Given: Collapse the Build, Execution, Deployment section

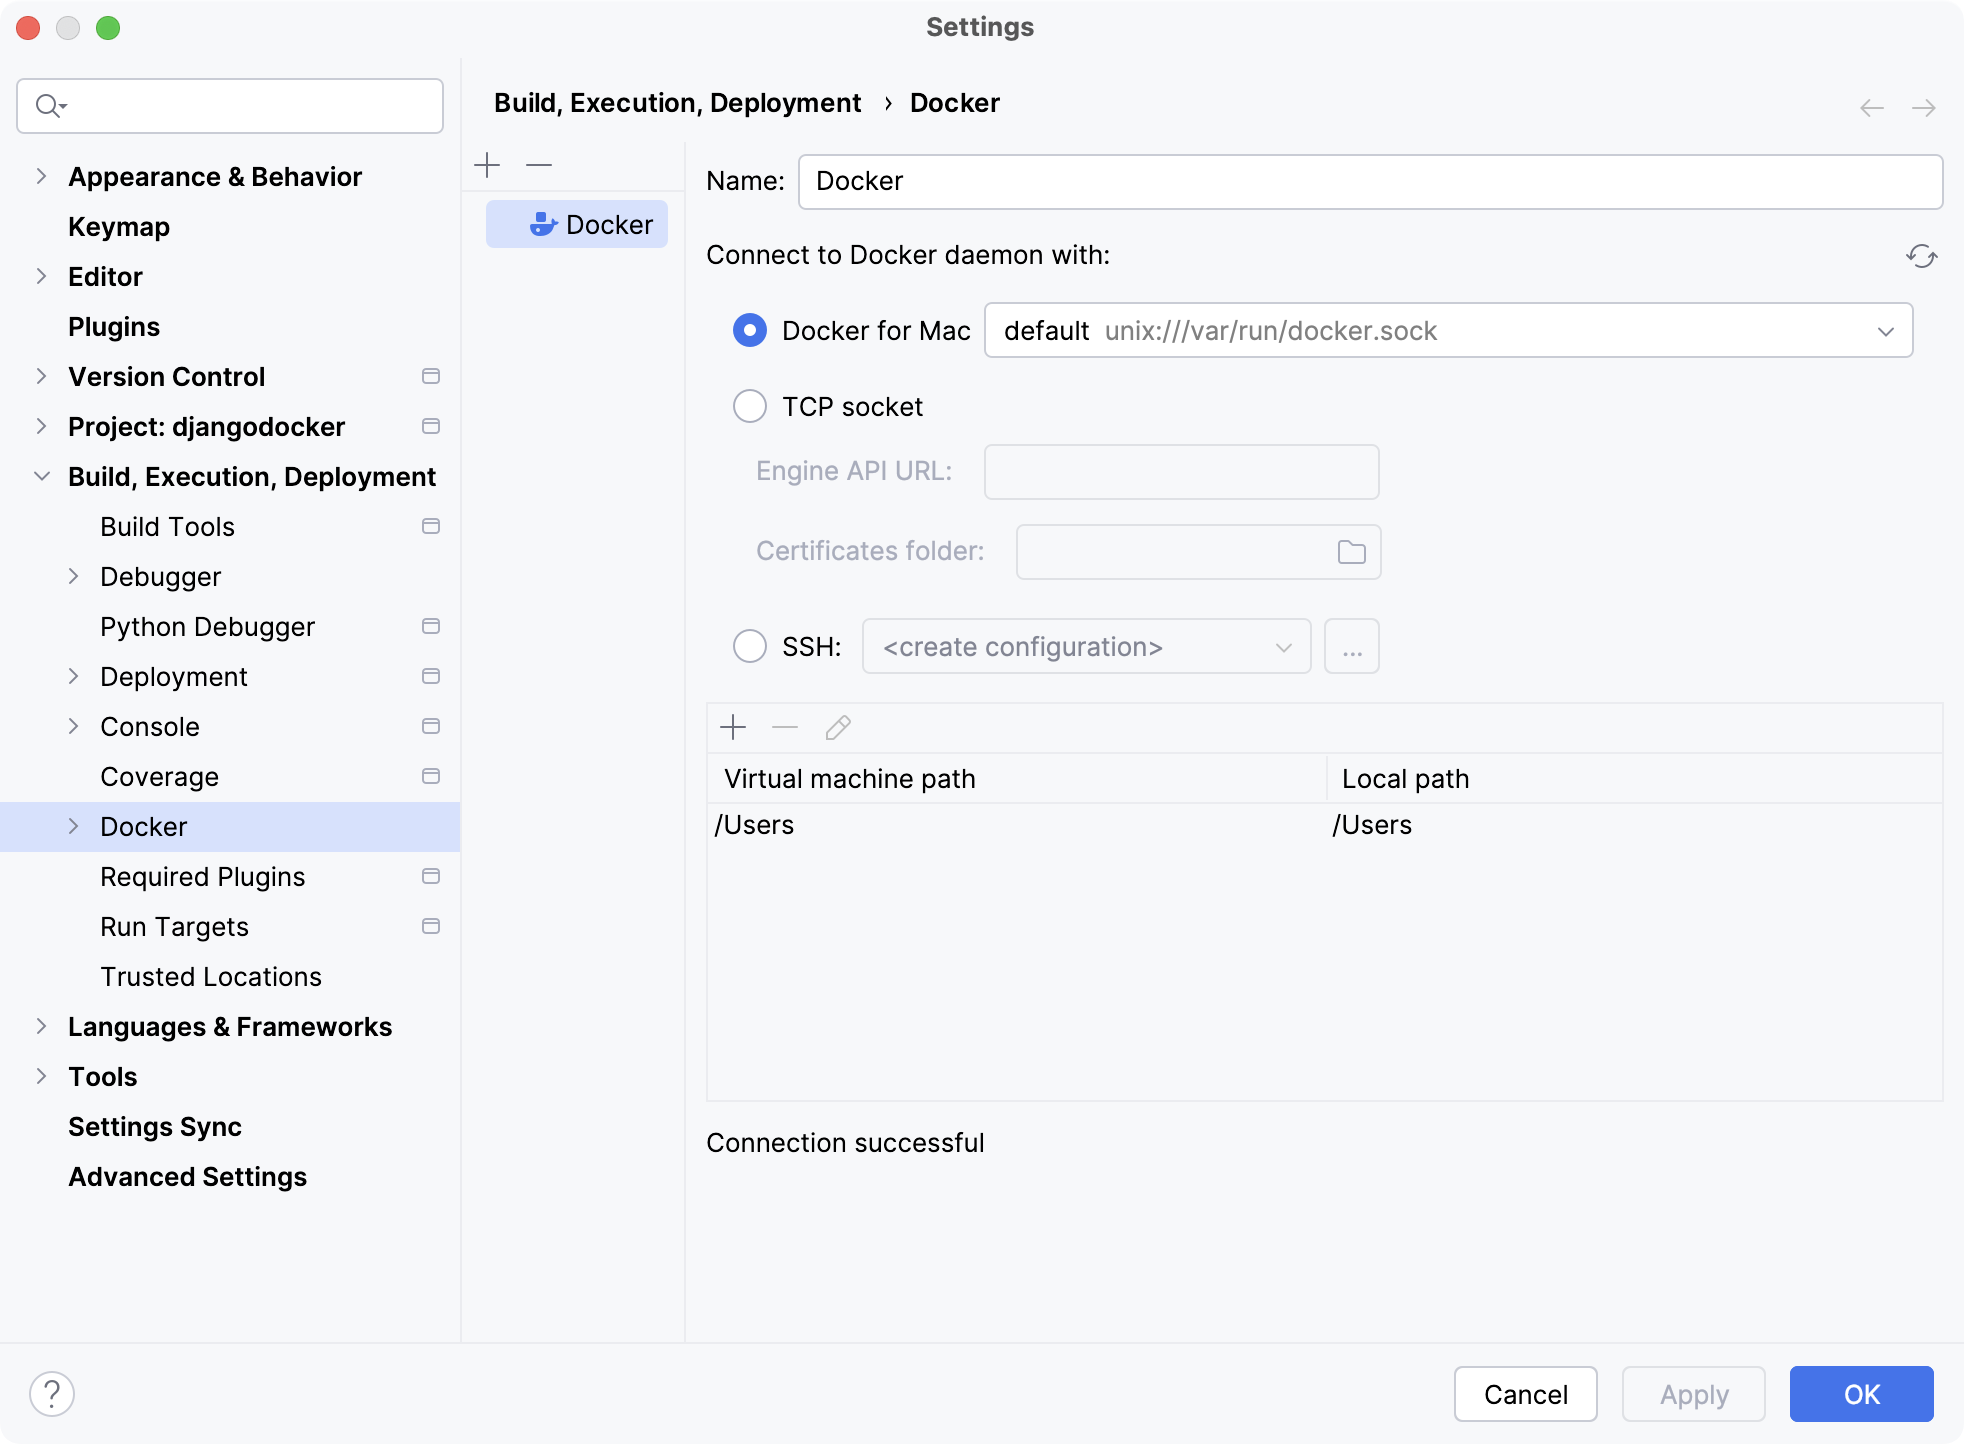Looking at the screenshot, I should (41, 476).
